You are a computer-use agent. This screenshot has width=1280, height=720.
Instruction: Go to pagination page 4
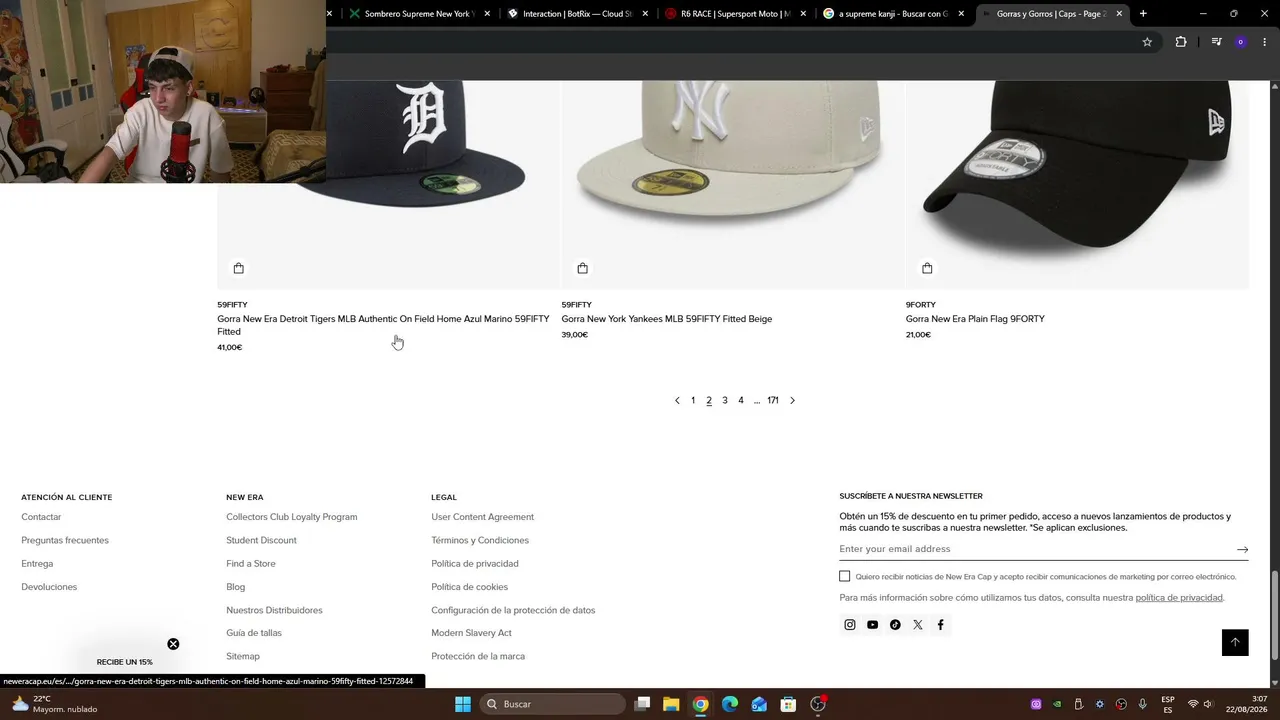pyautogui.click(x=741, y=400)
